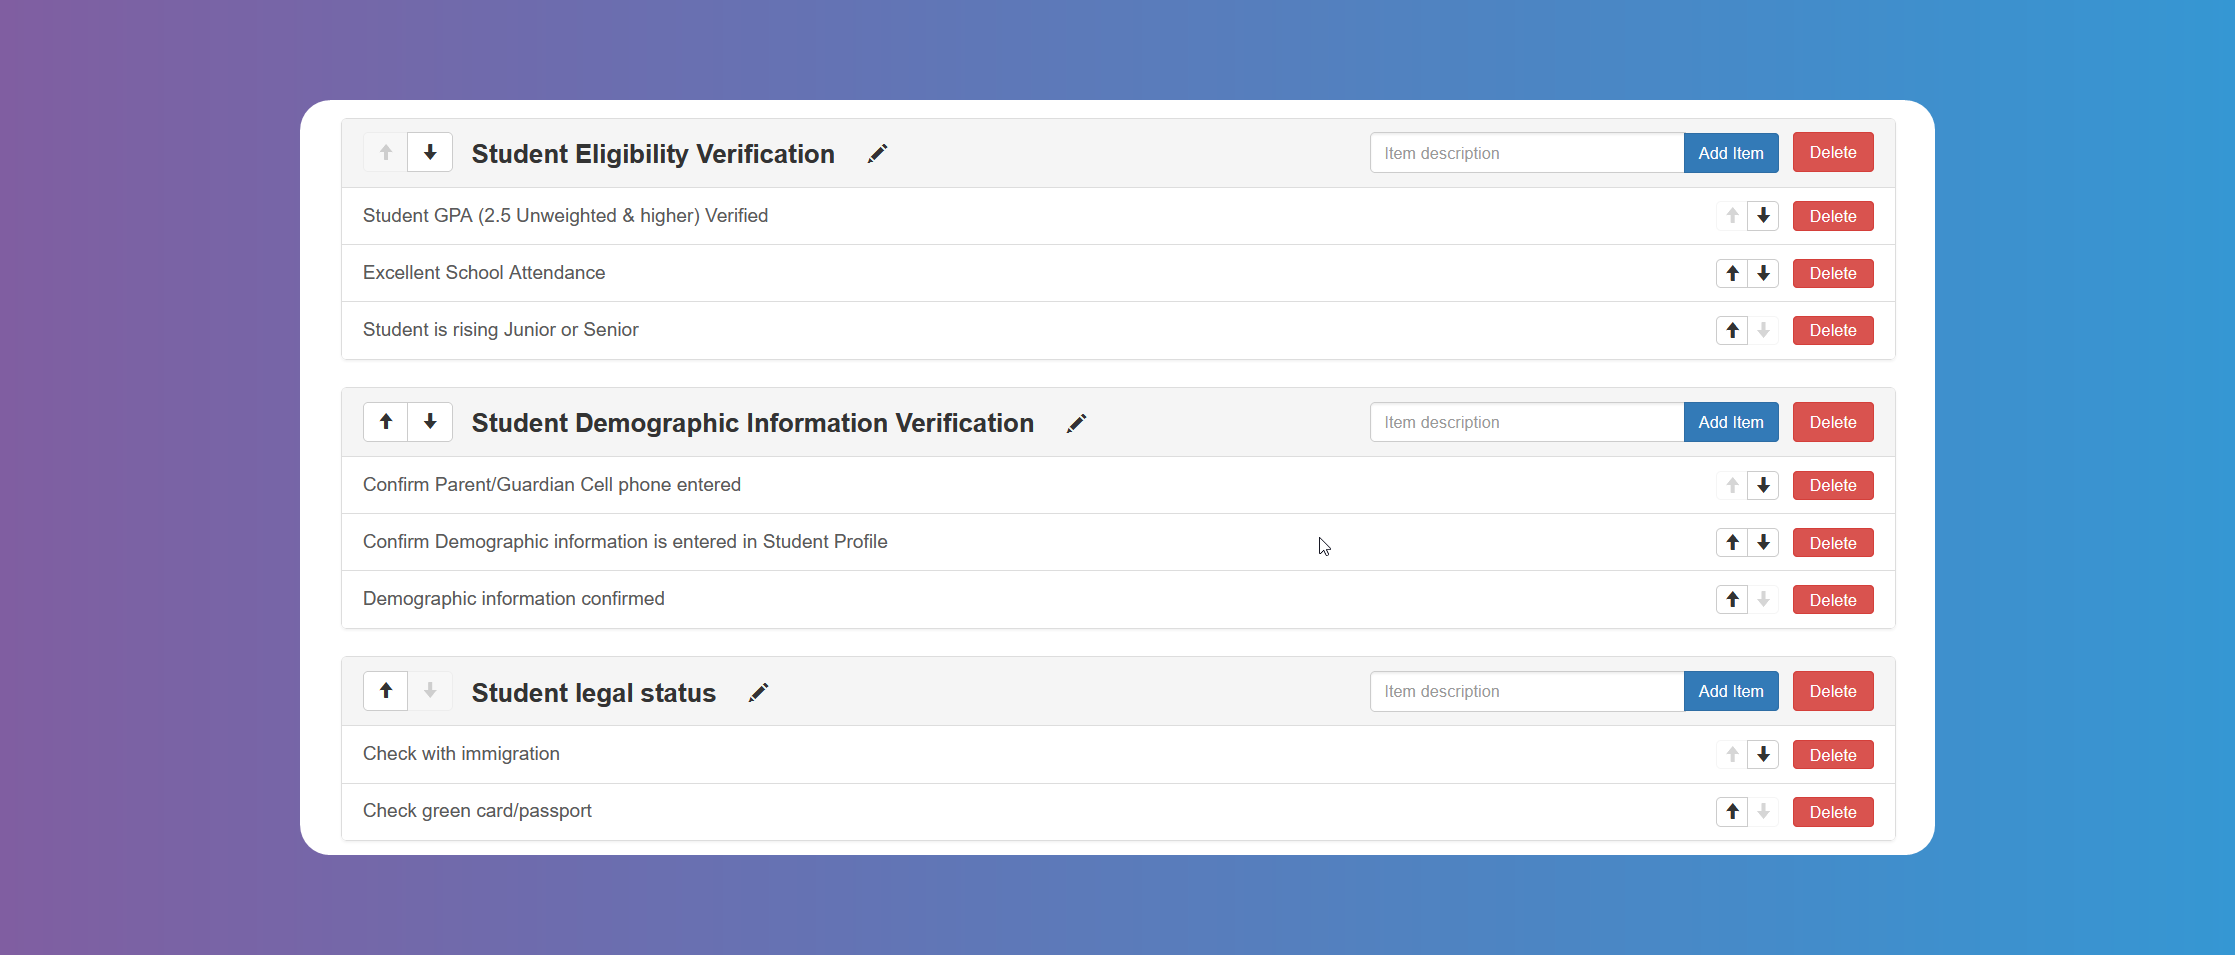The image size is (2235, 955).
Task: Move Student GPA item down
Action: click(1763, 215)
